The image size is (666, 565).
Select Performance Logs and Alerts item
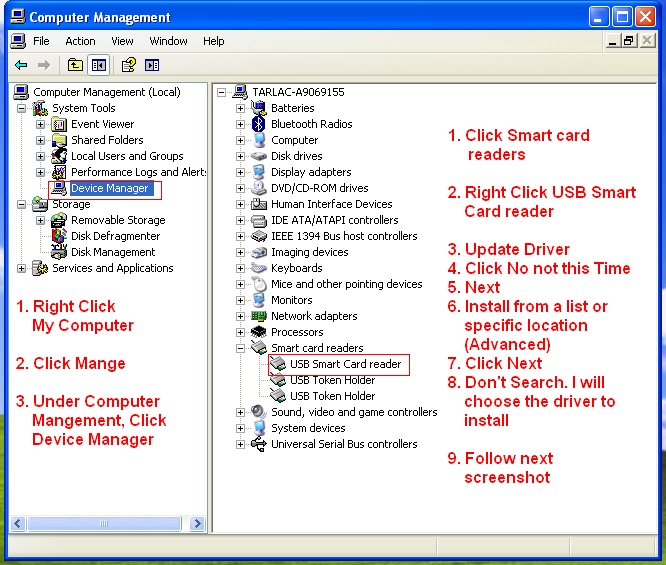[138, 172]
